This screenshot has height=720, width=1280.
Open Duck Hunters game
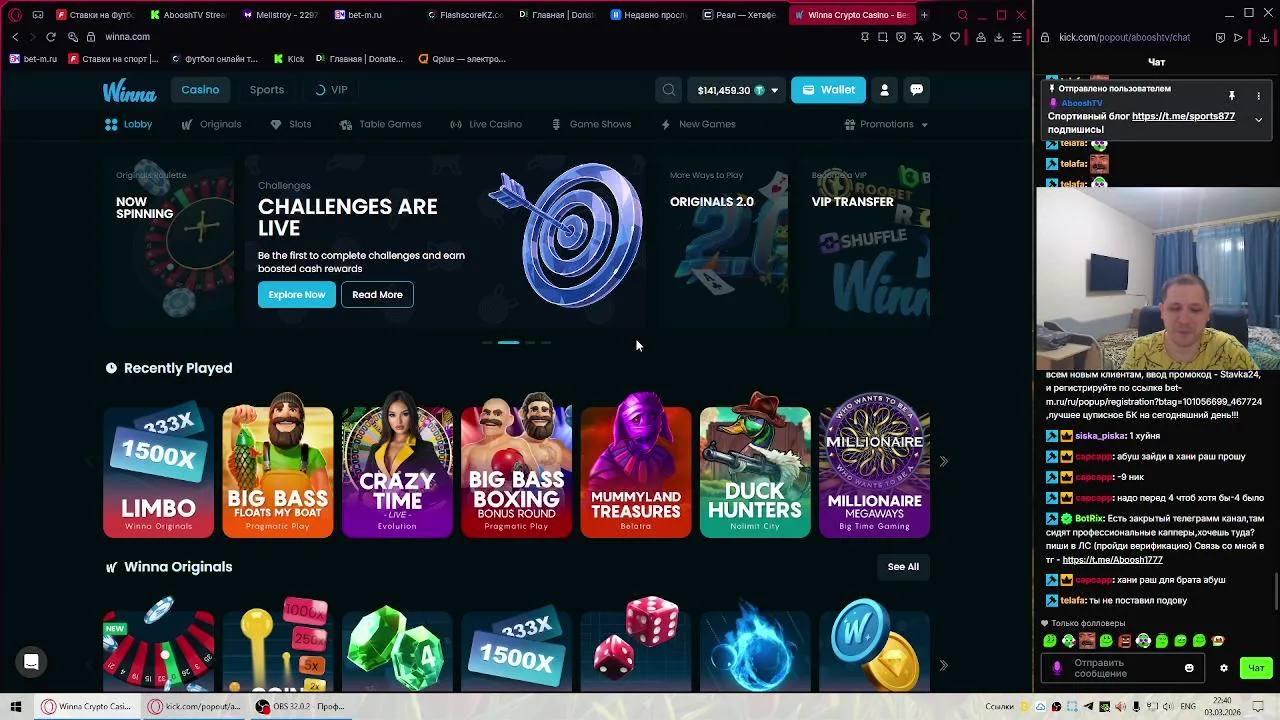755,465
